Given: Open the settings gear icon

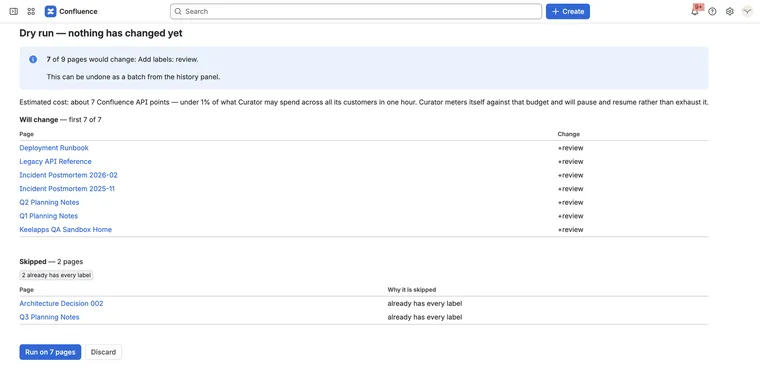Looking at the screenshot, I should point(729,11).
